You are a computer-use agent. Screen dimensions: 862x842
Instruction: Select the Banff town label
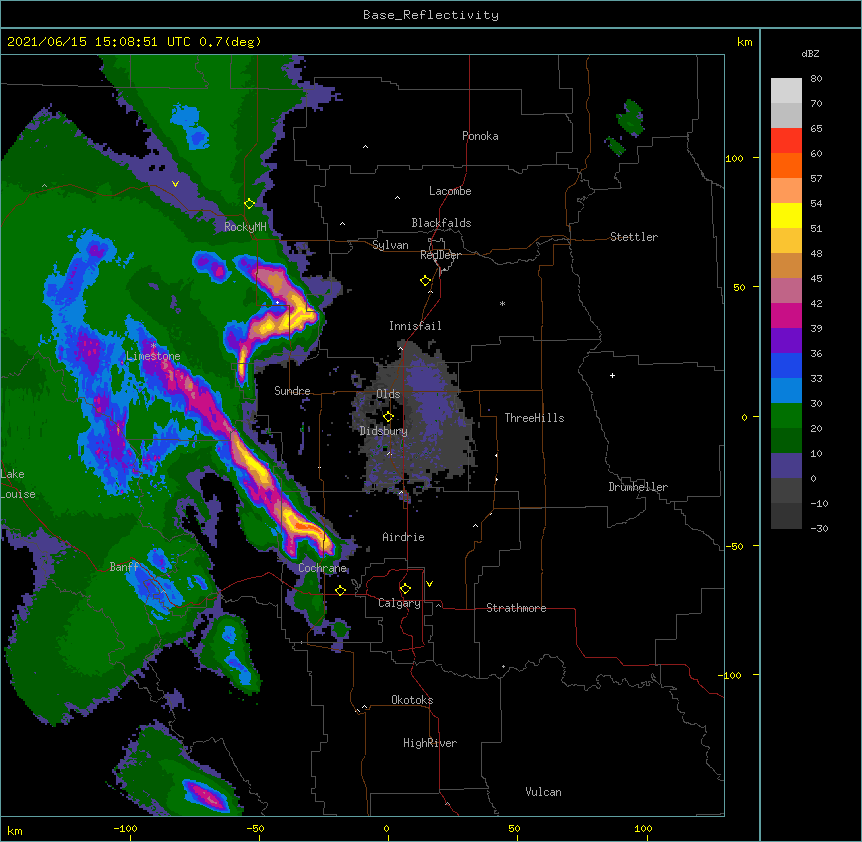tap(124, 567)
